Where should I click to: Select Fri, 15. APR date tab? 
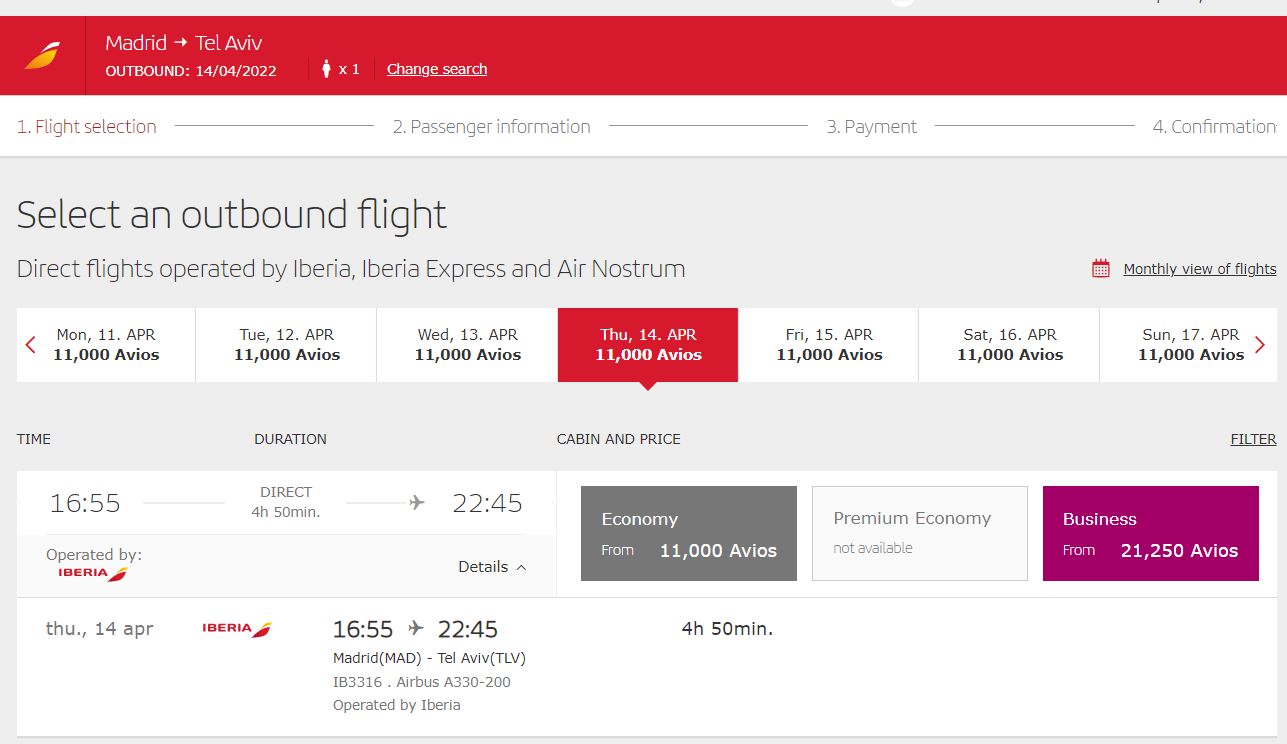point(829,345)
